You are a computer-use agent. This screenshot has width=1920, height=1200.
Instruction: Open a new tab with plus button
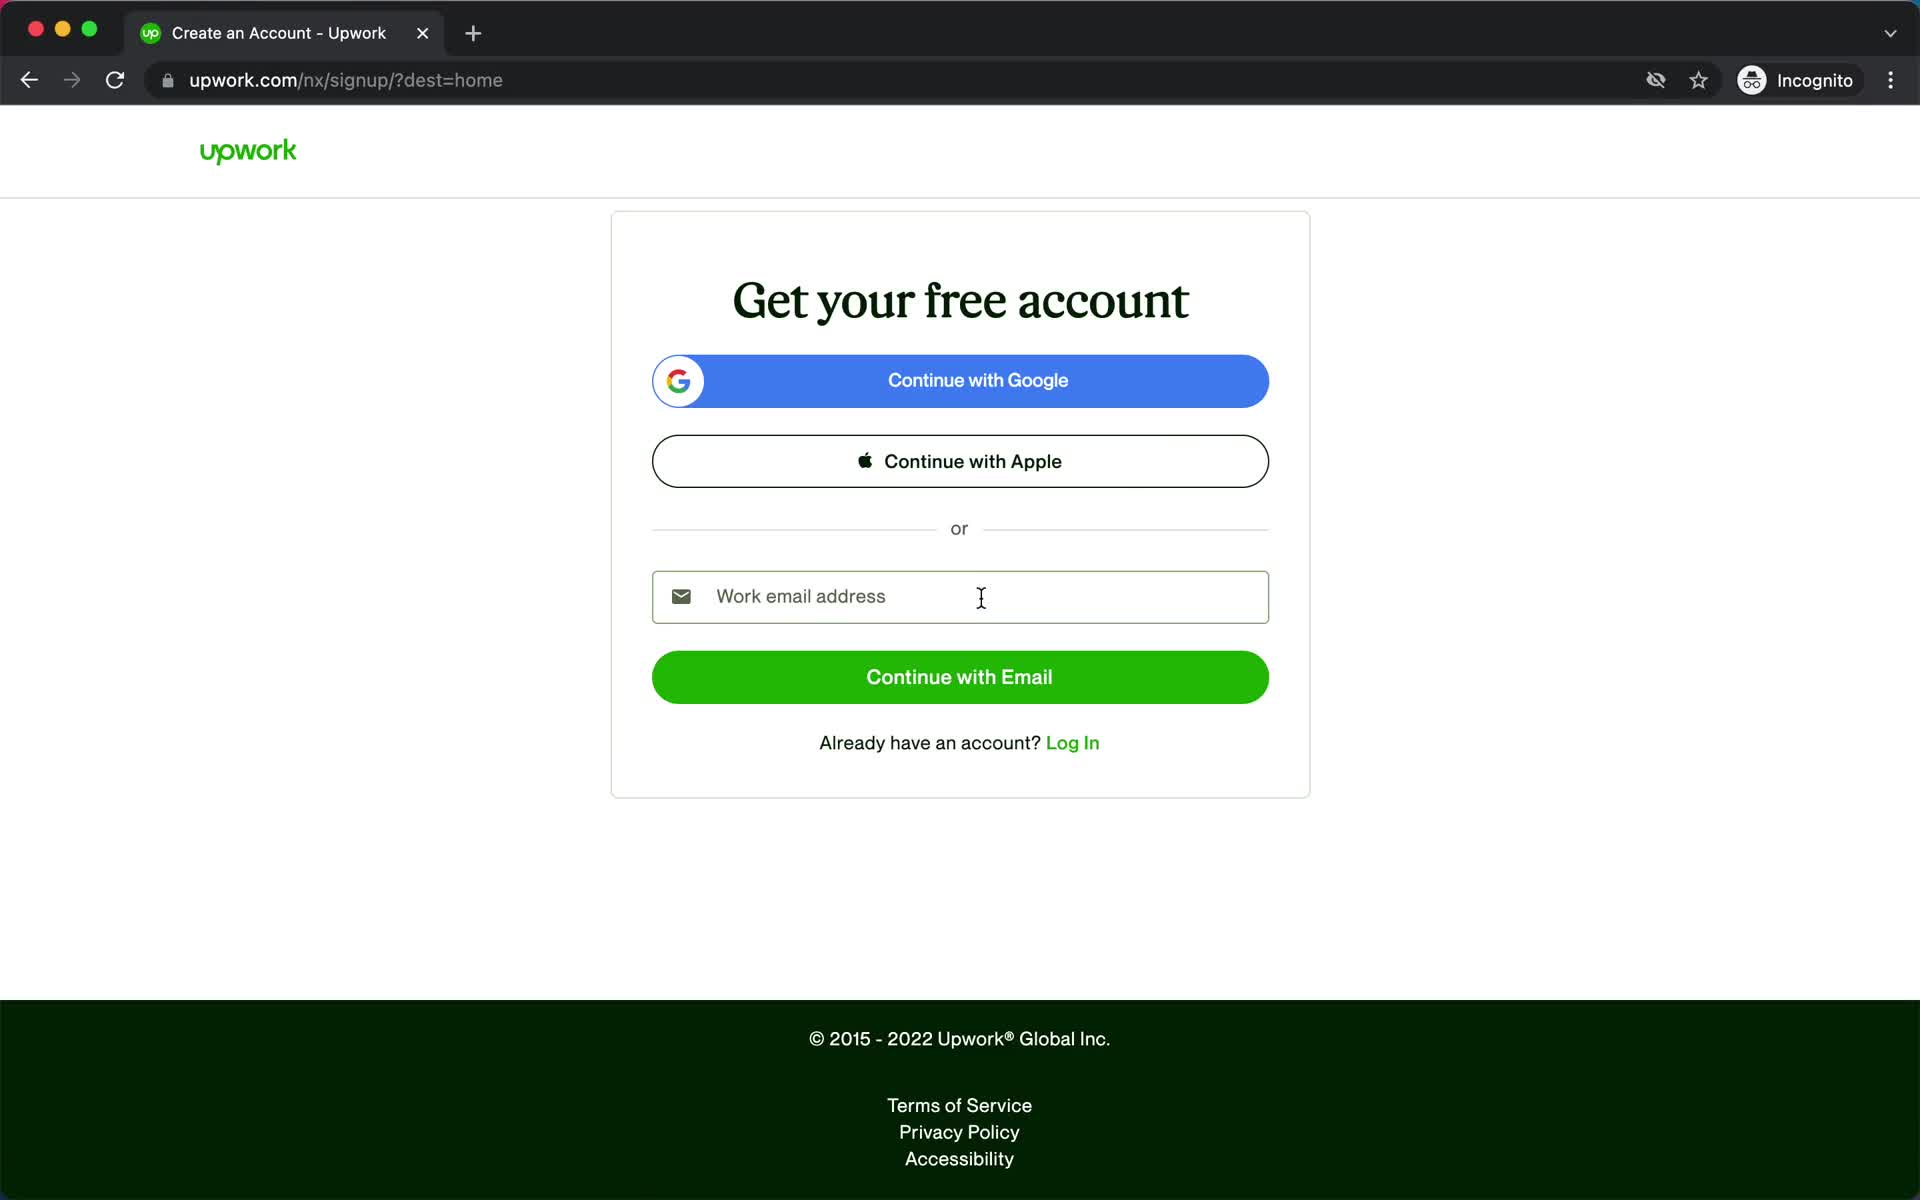[473, 33]
